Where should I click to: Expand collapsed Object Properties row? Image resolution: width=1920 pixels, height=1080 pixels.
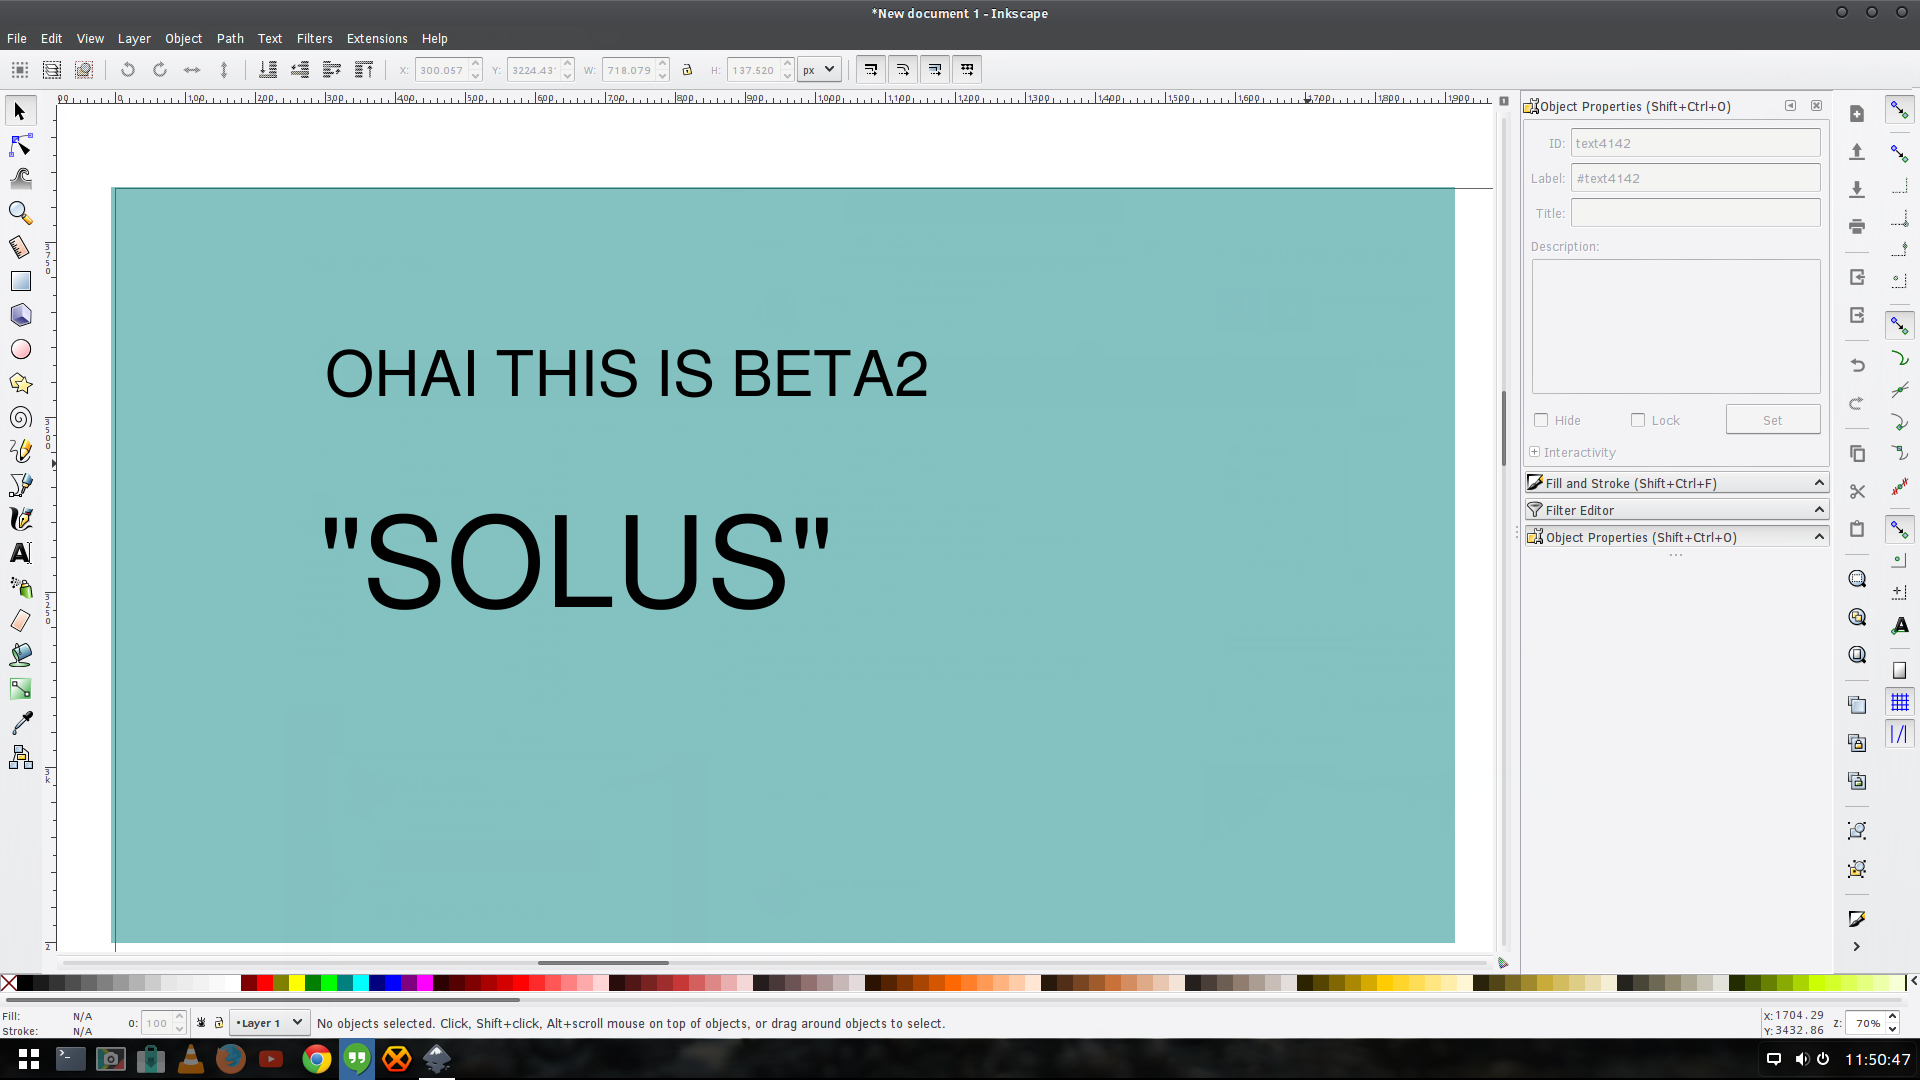click(1676, 537)
